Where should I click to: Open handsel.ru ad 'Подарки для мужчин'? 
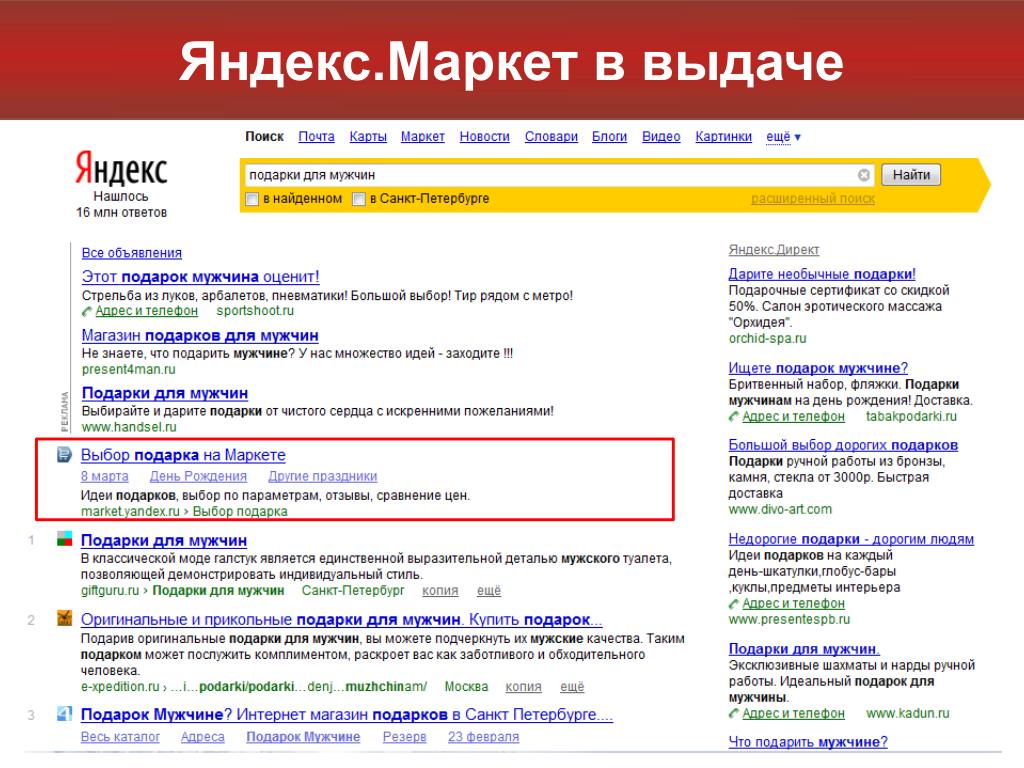point(165,393)
